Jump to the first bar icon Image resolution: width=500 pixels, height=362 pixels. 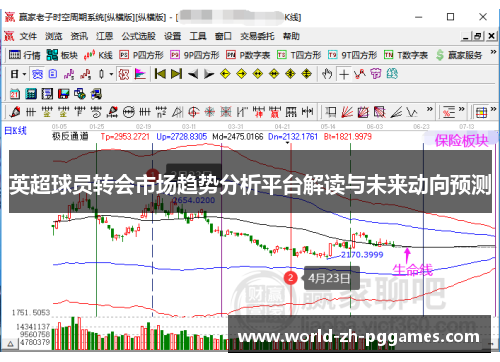[160, 74]
